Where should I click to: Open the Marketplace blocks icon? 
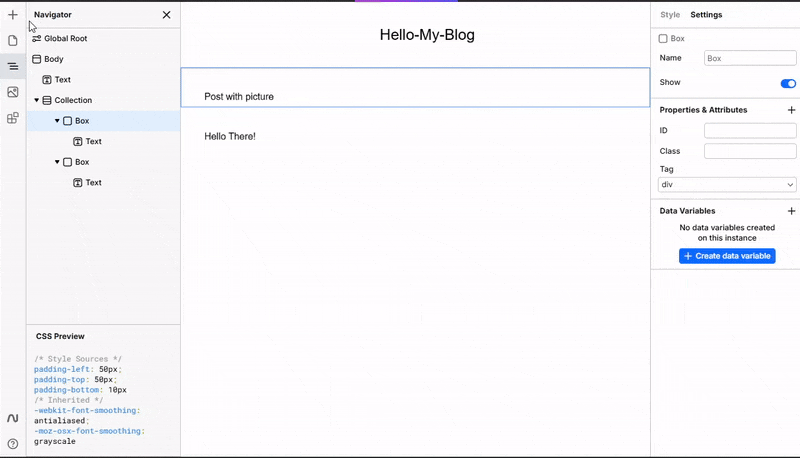point(13,118)
